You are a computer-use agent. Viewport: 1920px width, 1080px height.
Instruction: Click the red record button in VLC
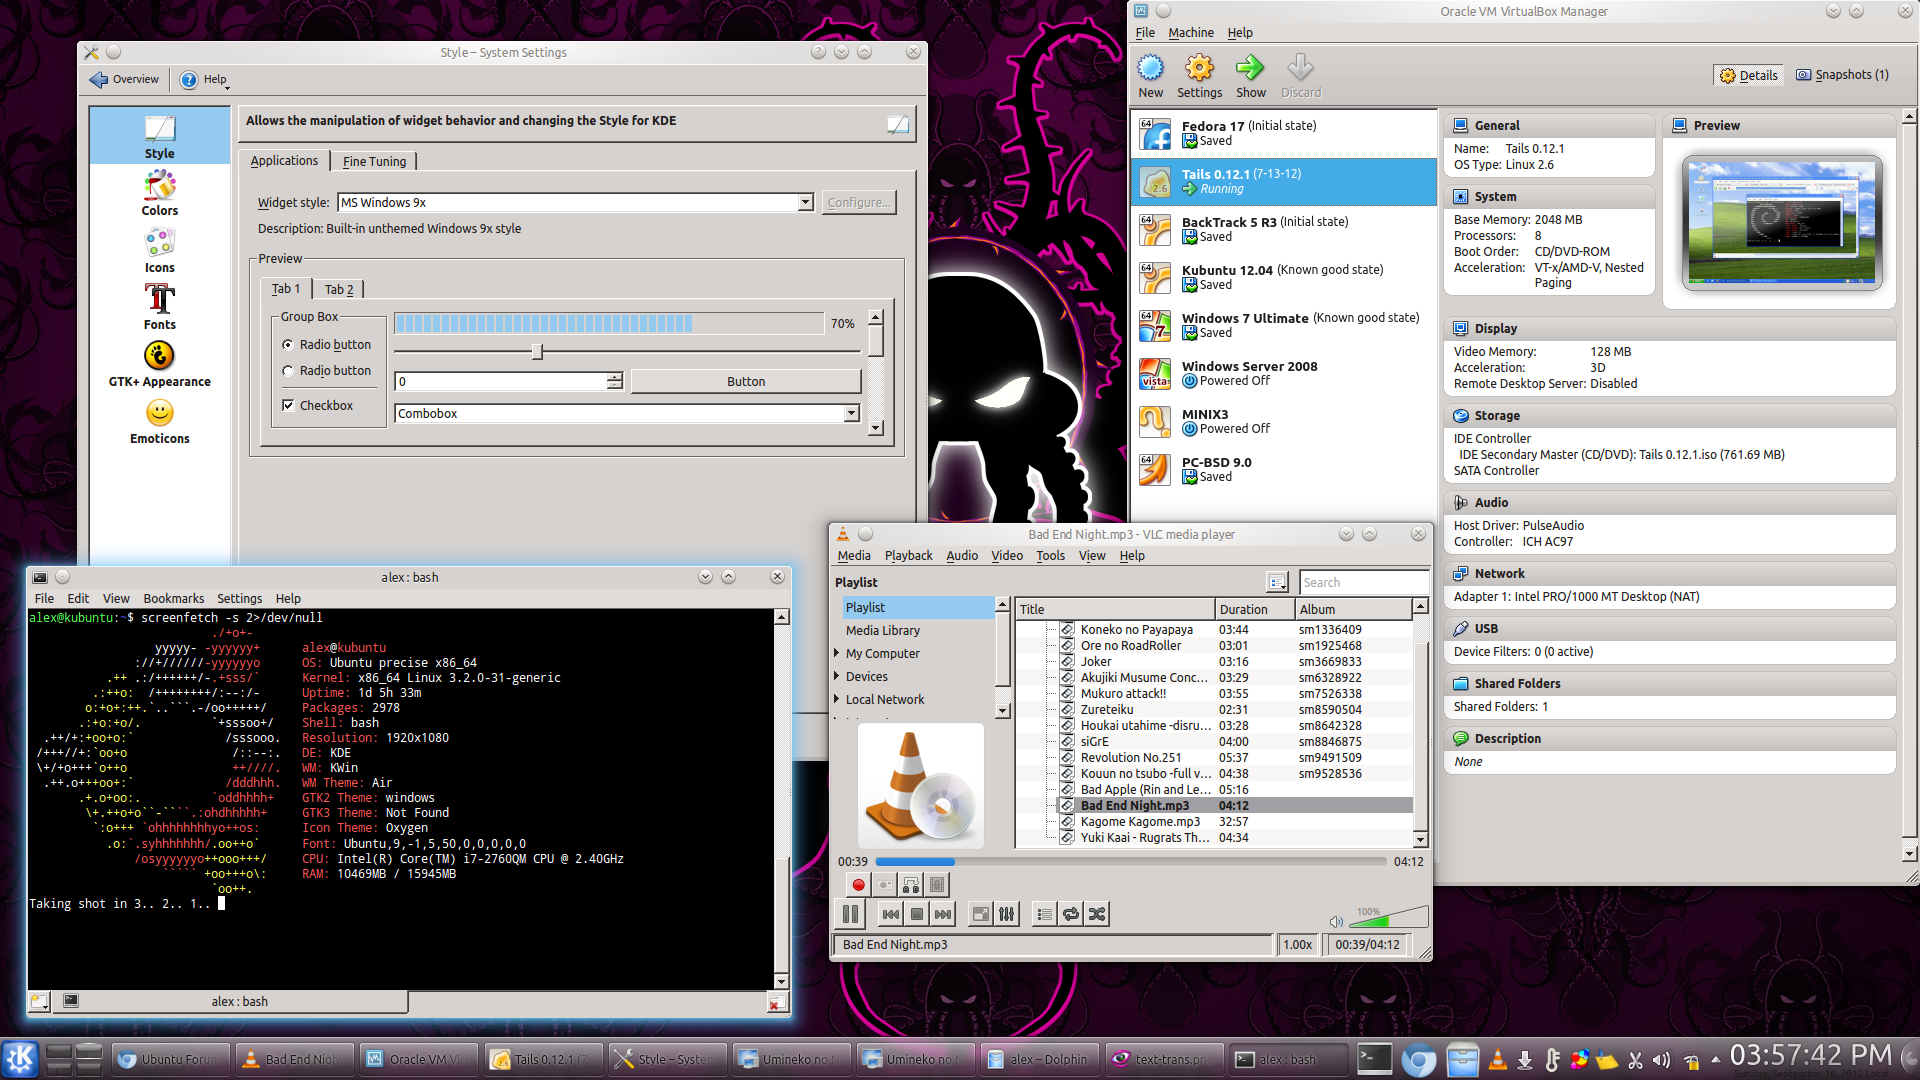coord(858,885)
